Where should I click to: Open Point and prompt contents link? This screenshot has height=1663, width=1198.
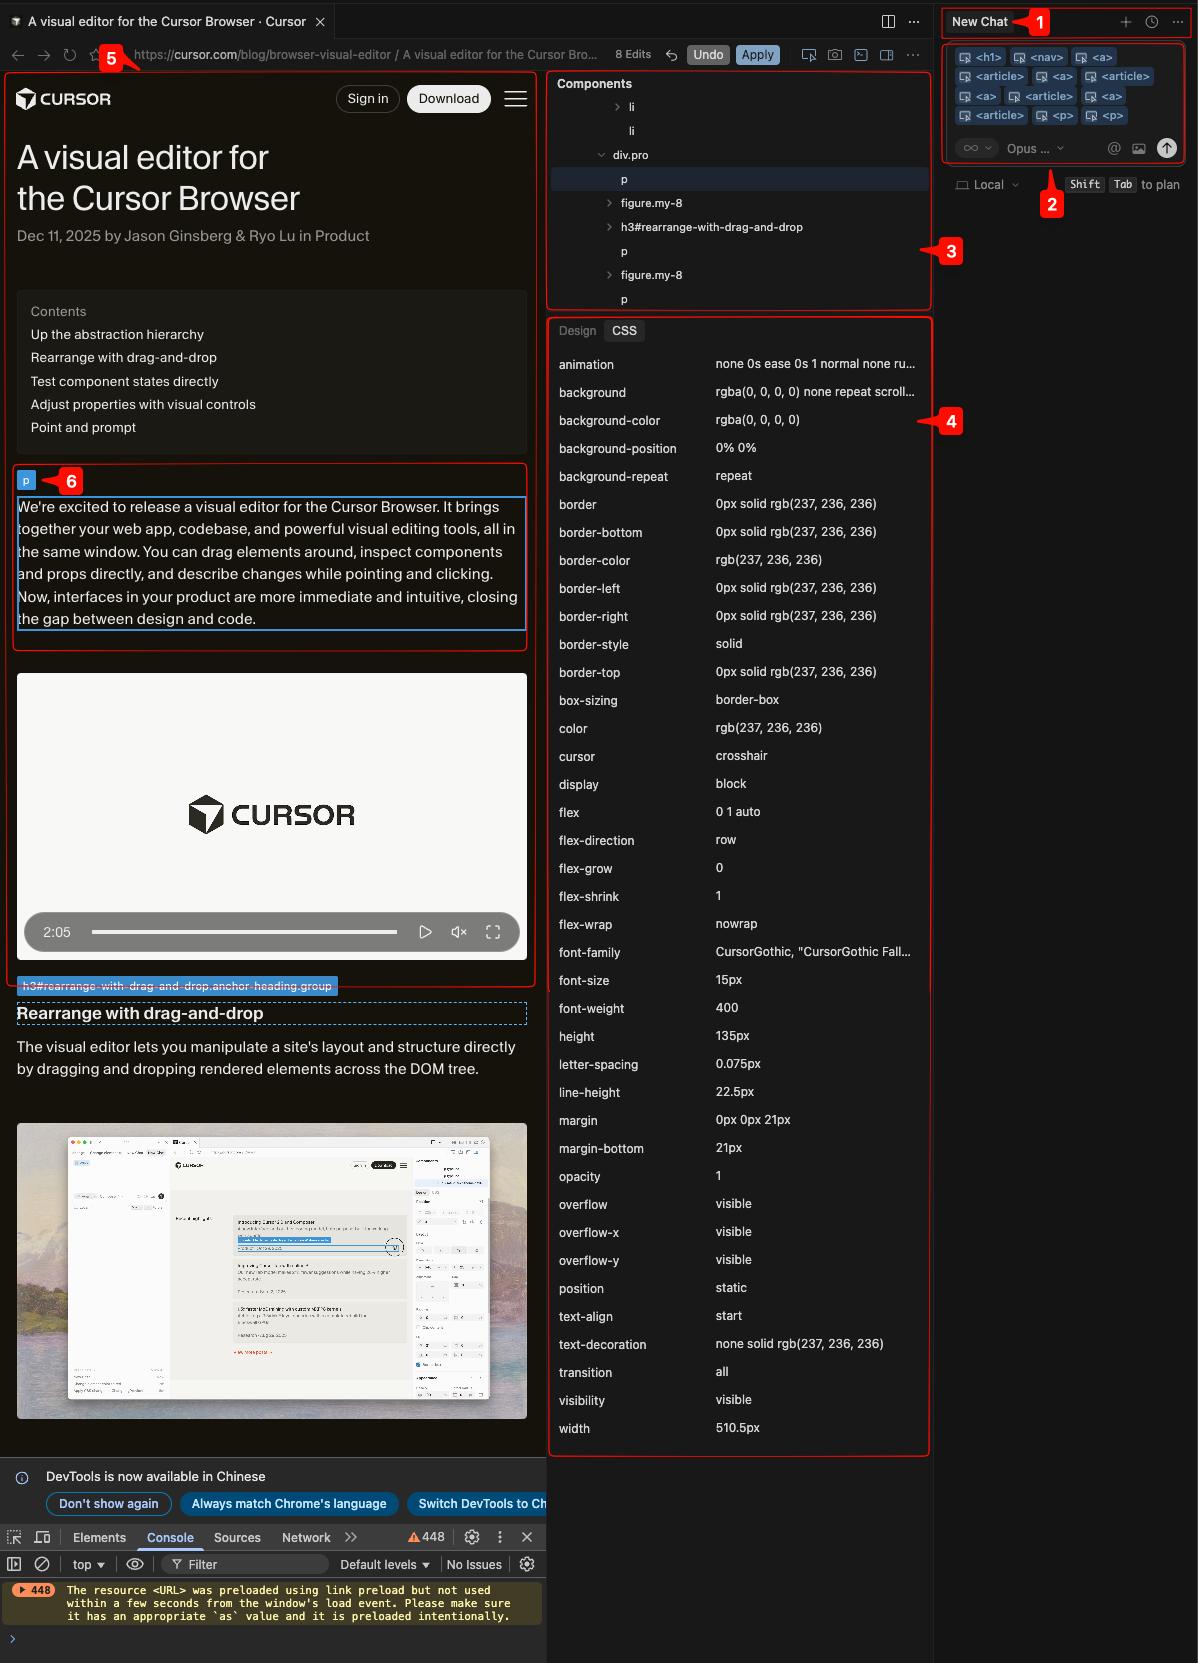pyautogui.click(x=83, y=427)
